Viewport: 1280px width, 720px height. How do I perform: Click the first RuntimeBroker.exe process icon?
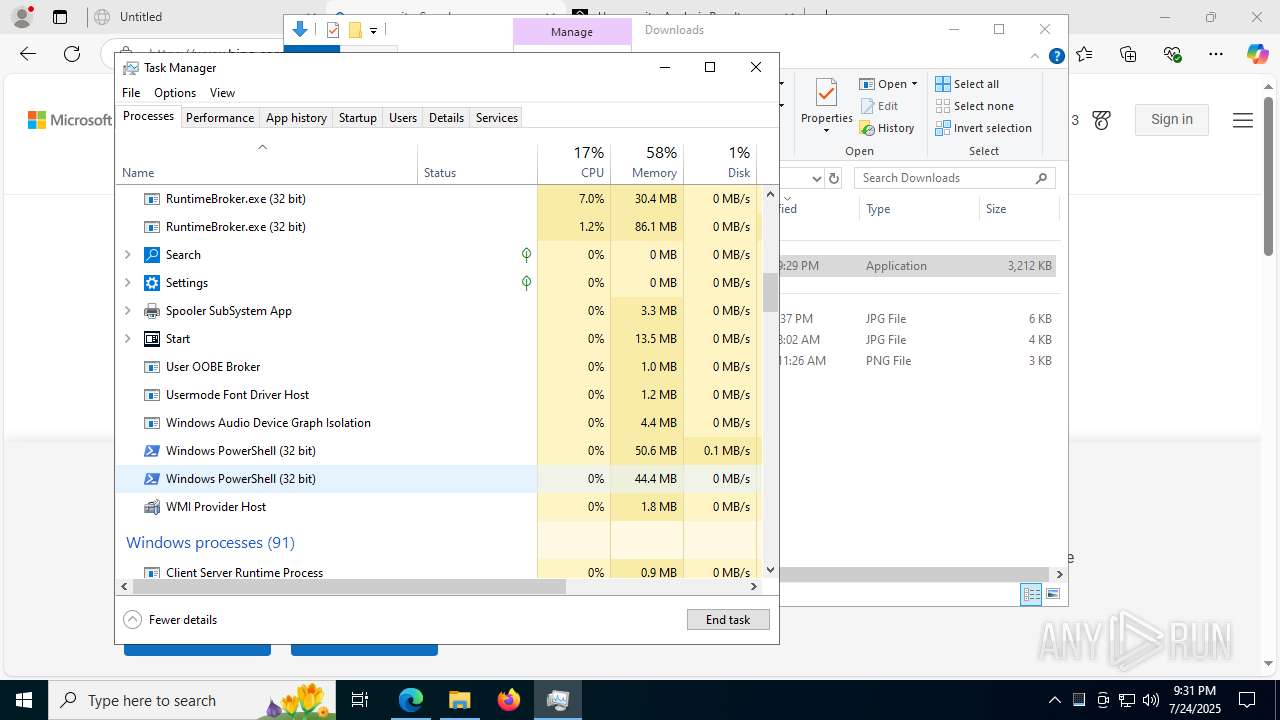click(x=152, y=199)
